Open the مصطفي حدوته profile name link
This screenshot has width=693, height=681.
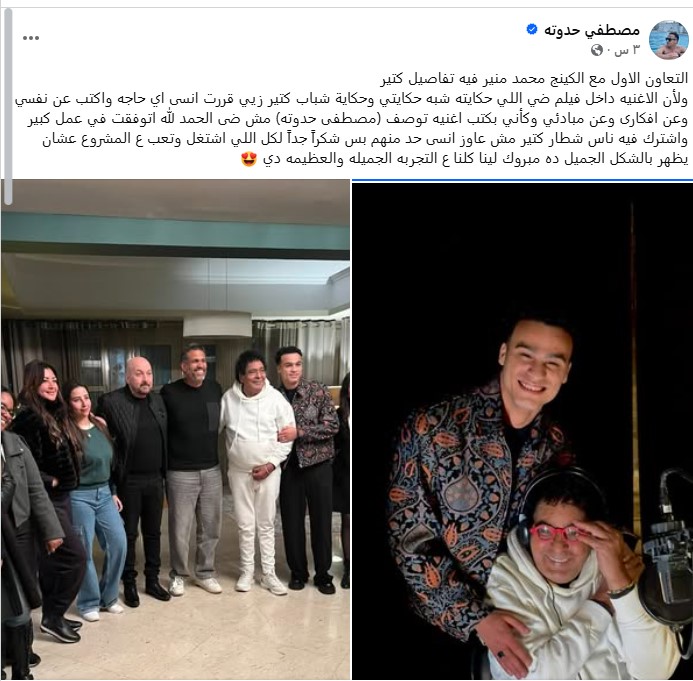tap(592, 30)
